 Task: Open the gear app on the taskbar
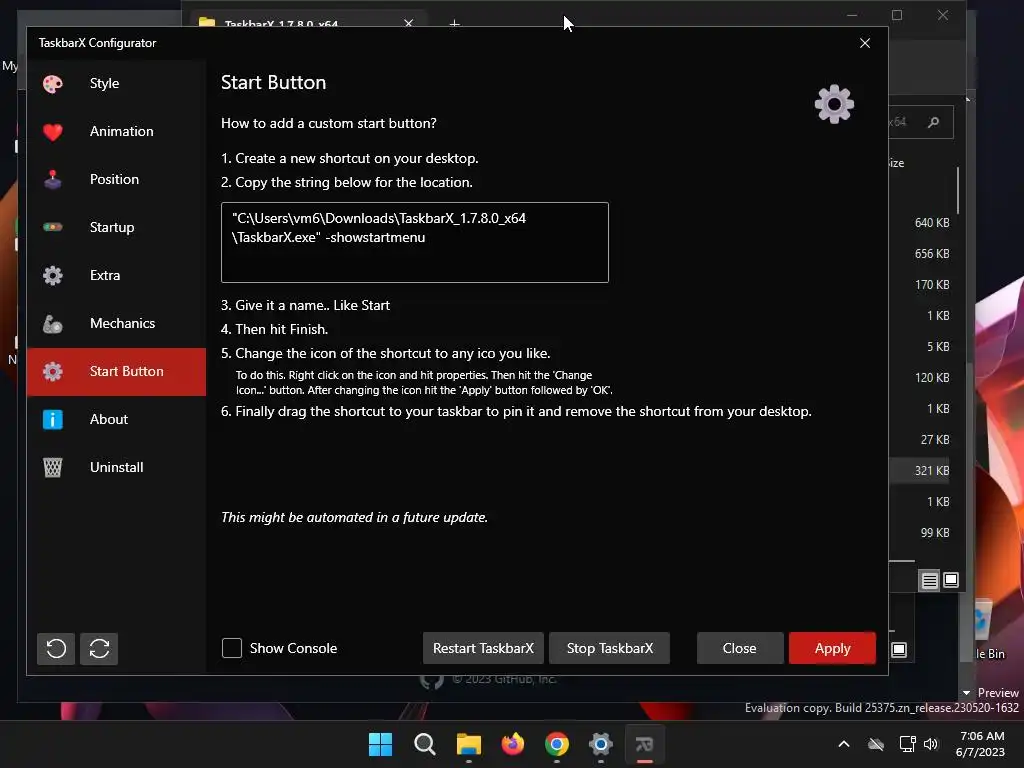pyautogui.click(x=601, y=744)
